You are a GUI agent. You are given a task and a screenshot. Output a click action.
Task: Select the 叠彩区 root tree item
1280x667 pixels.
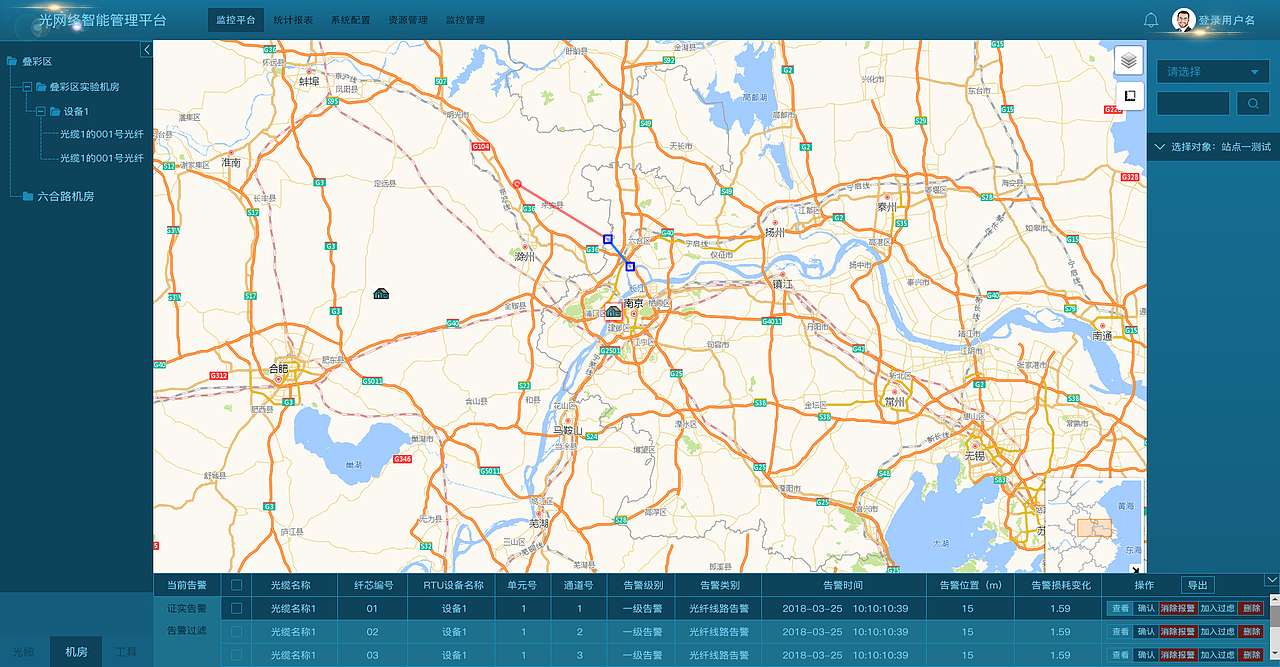37,62
